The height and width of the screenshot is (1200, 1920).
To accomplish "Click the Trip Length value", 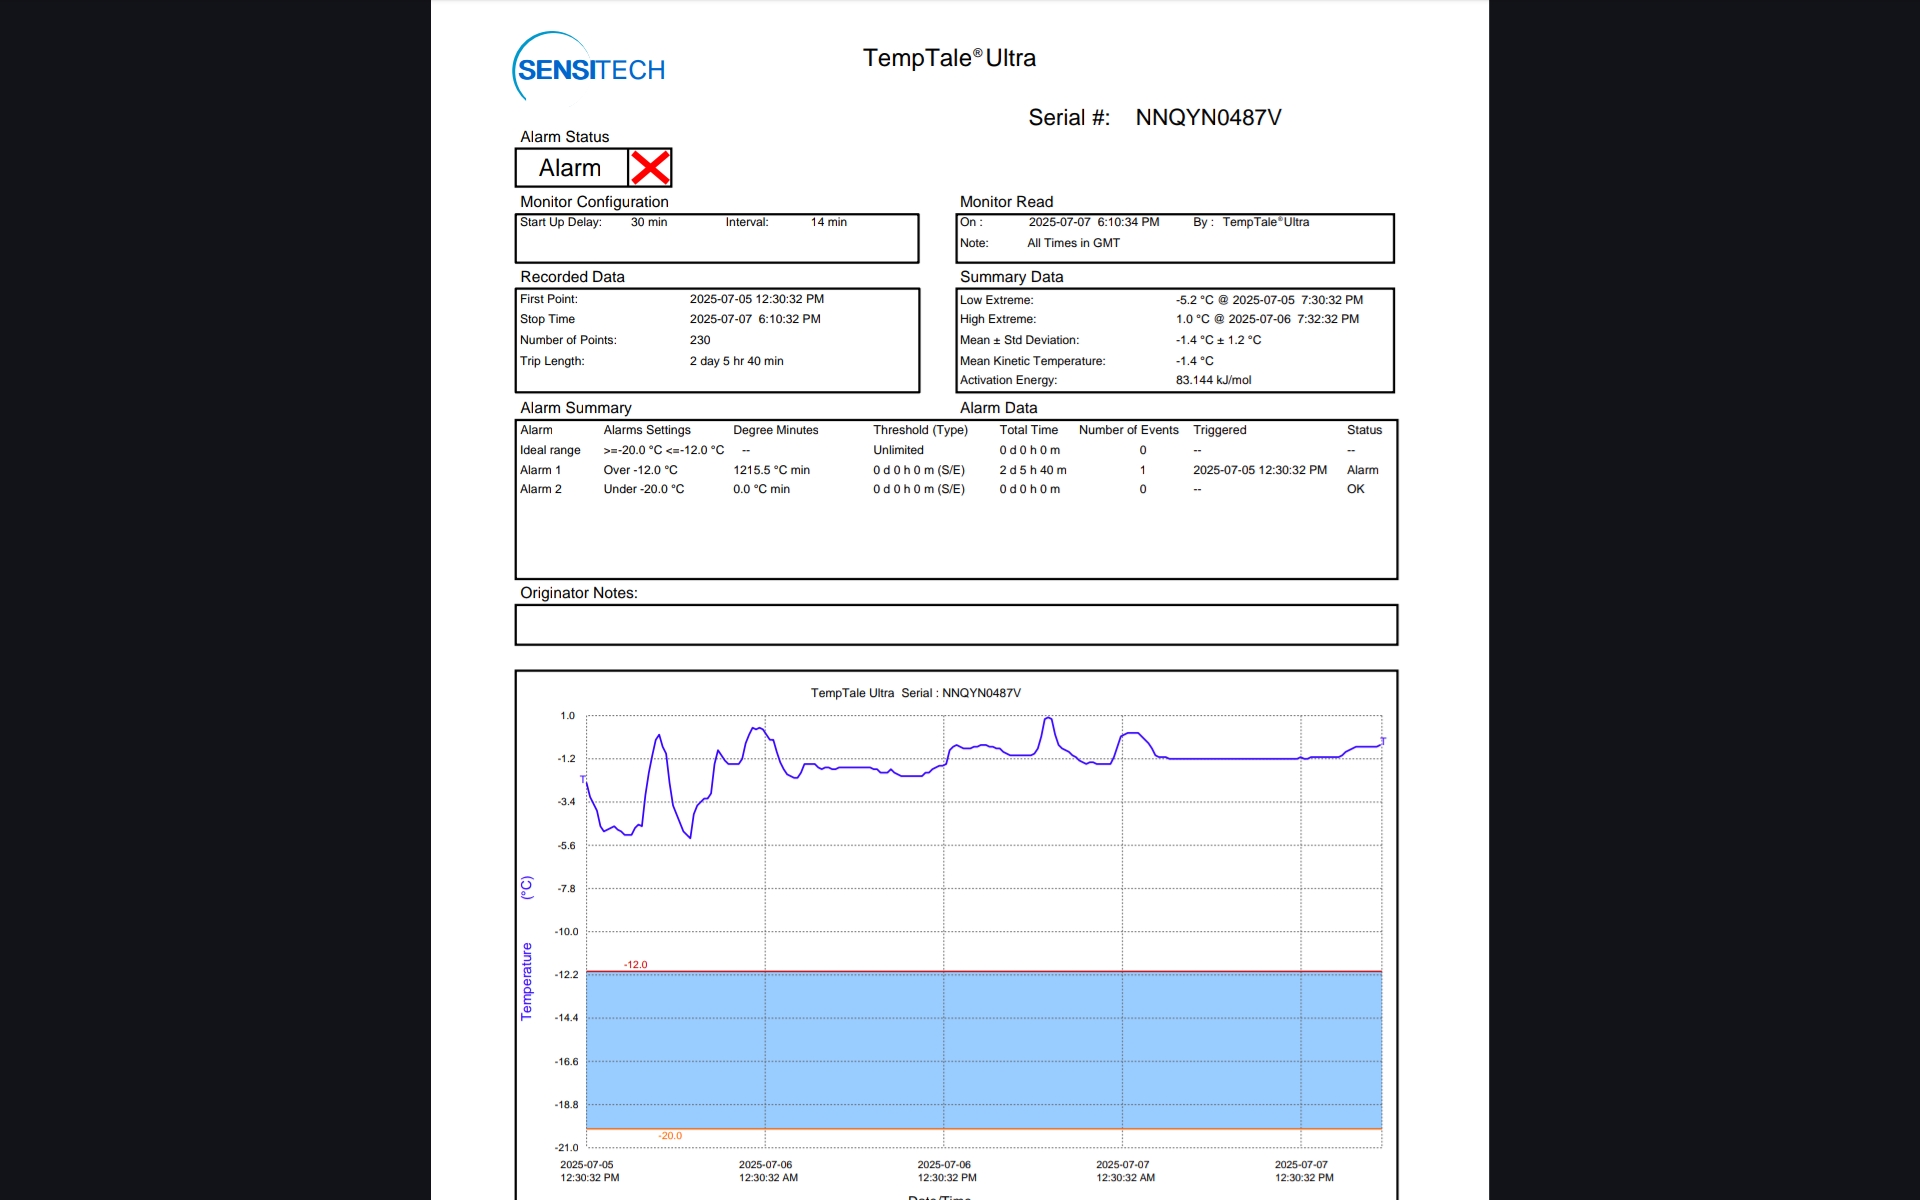I will [x=736, y=361].
